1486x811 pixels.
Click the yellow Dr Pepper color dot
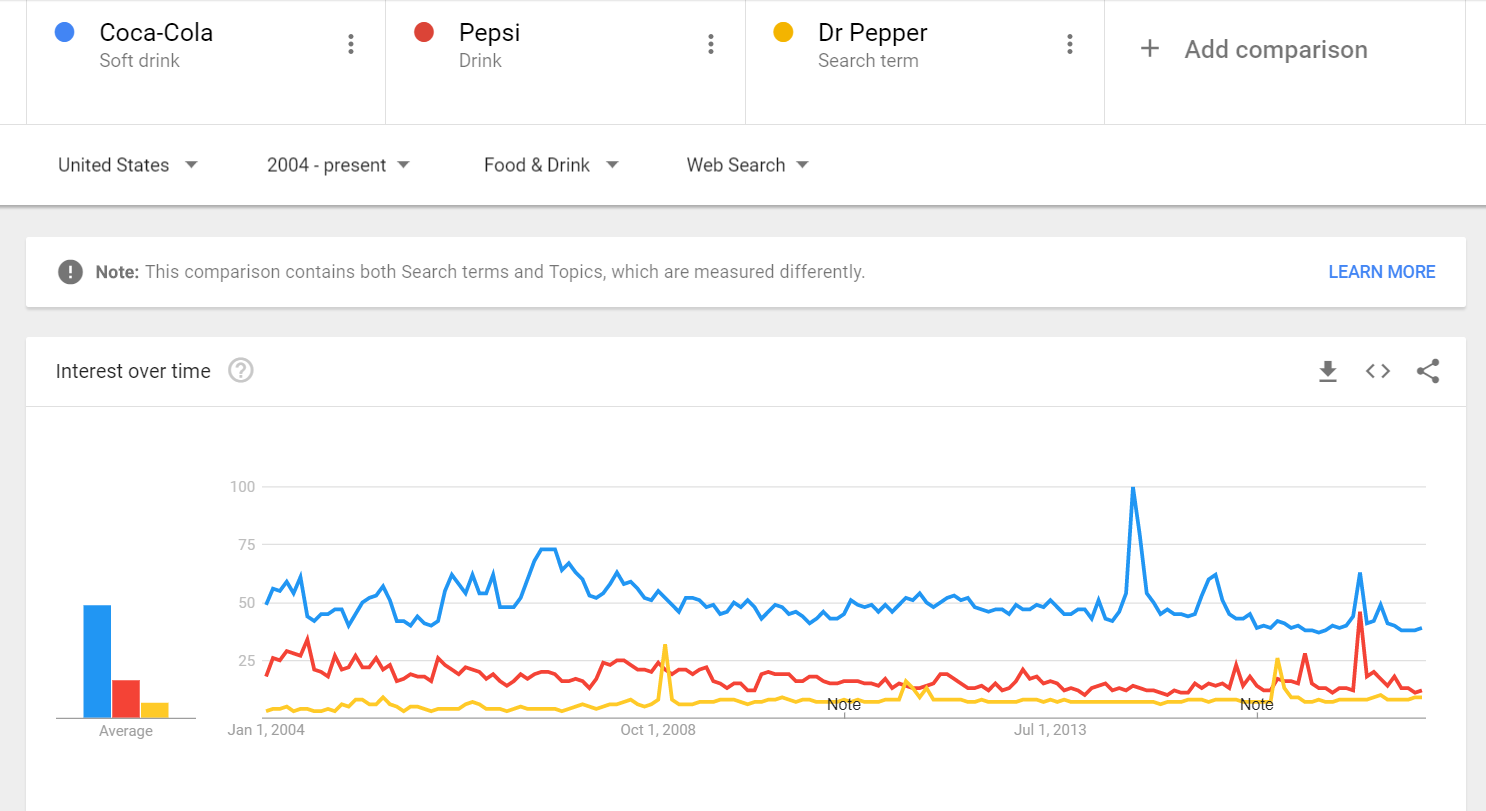coord(783,33)
